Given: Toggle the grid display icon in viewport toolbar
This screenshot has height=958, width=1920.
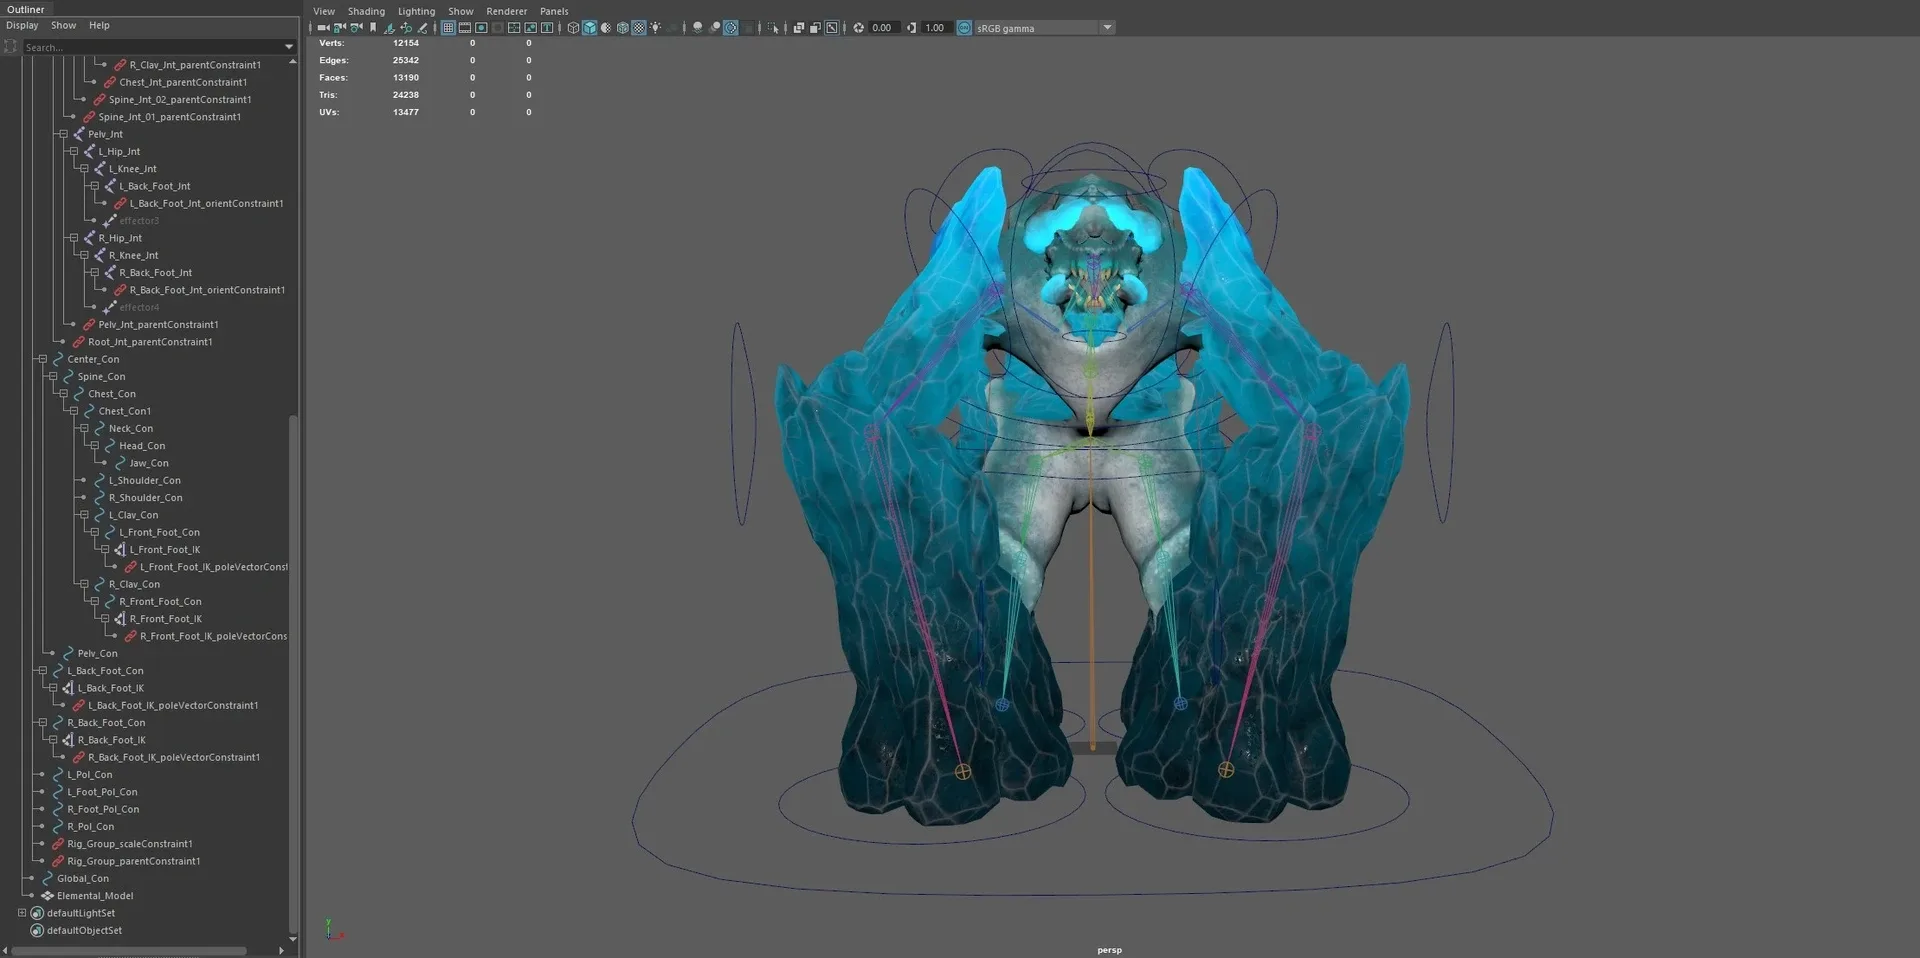Looking at the screenshot, I should [448, 28].
